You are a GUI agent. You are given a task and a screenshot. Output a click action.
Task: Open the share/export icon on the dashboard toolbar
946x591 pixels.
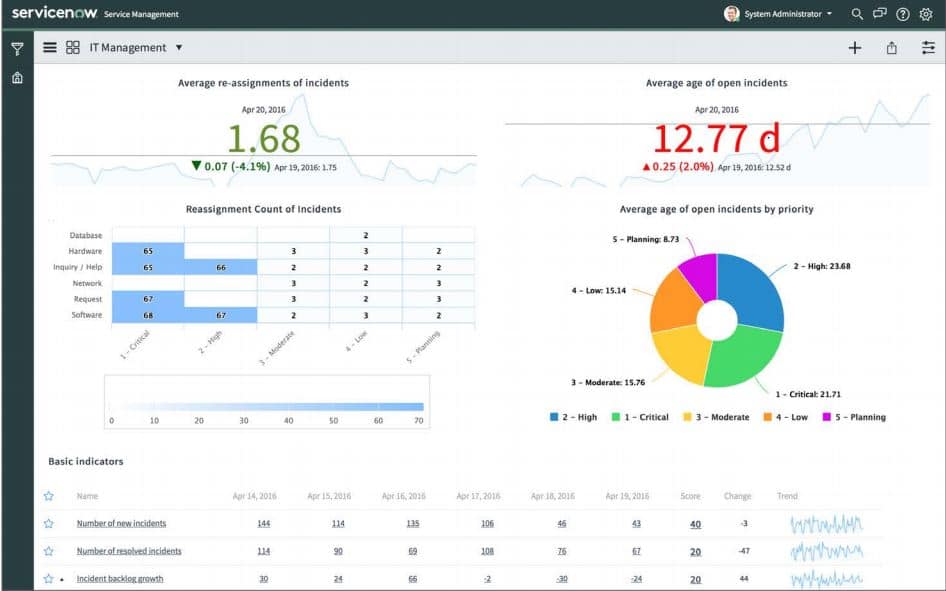tap(889, 47)
